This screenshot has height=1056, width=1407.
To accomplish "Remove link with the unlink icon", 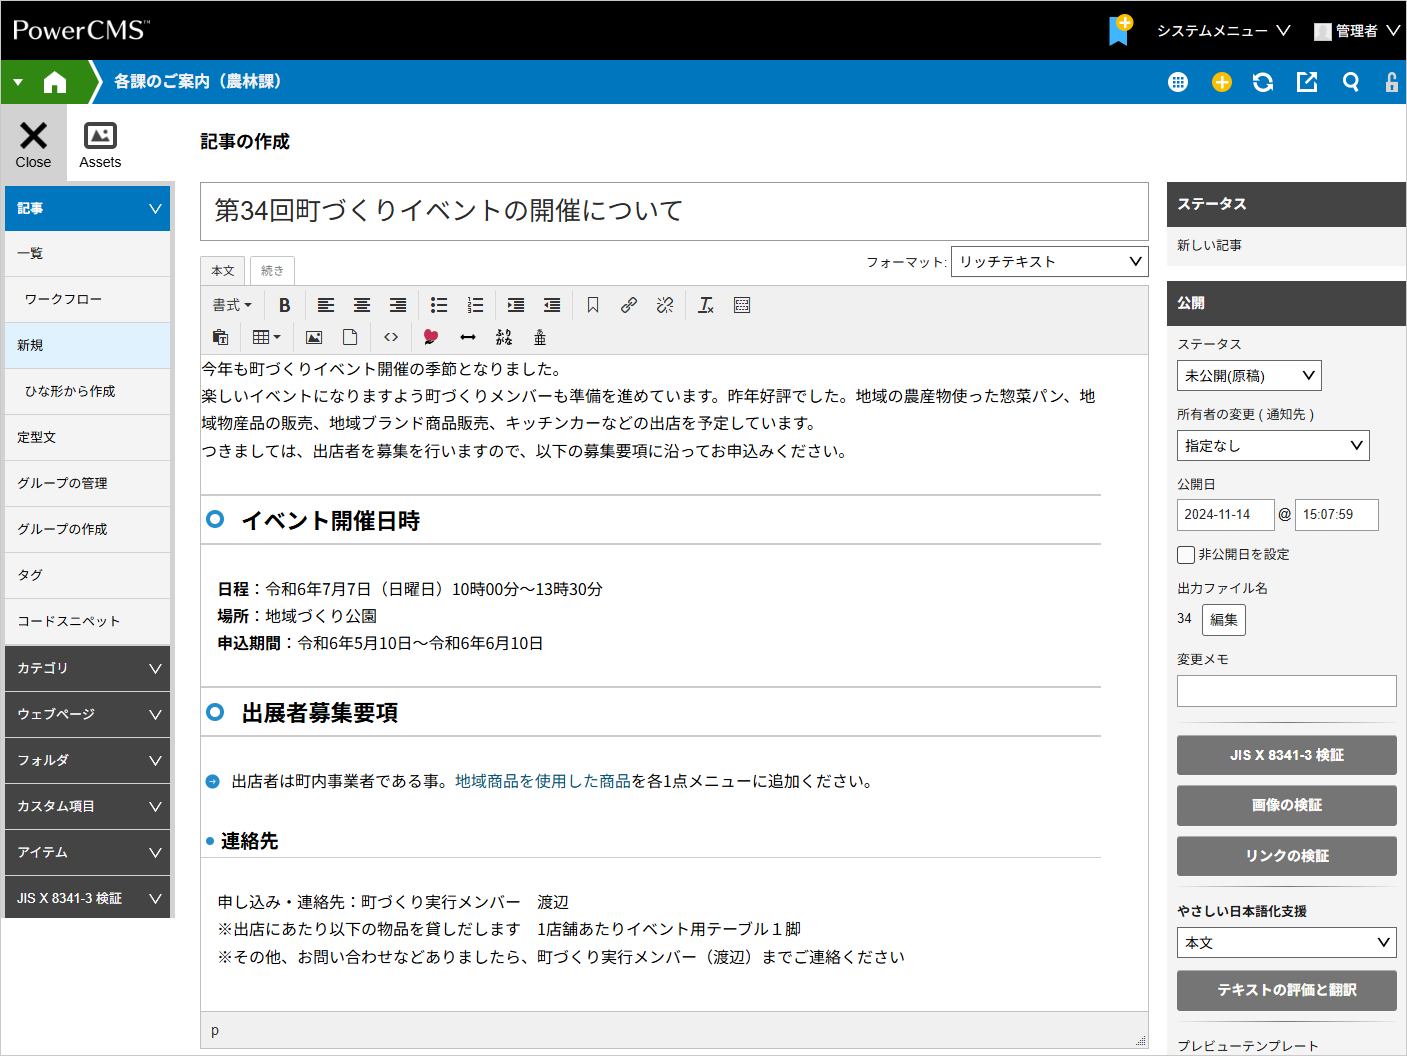I will (x=665, y=305).
